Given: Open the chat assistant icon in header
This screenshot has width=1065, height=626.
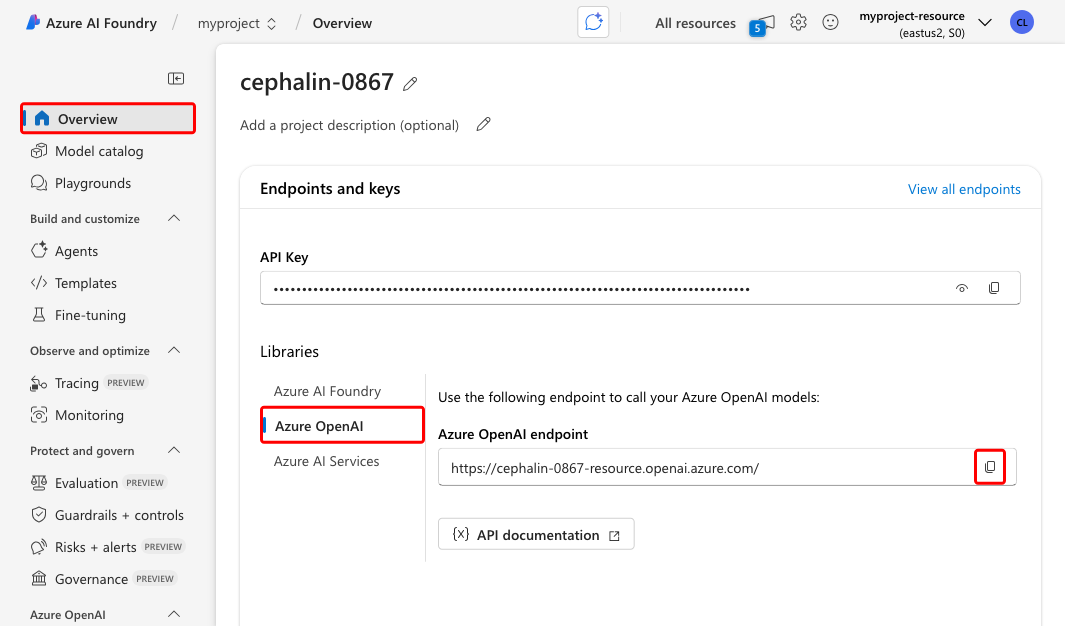Looking at the screenshot, I should click(593, 23).
